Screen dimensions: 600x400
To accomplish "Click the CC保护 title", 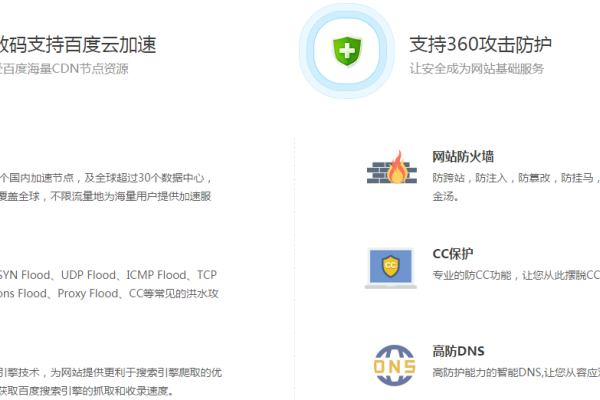I will [x=453, y=254].
